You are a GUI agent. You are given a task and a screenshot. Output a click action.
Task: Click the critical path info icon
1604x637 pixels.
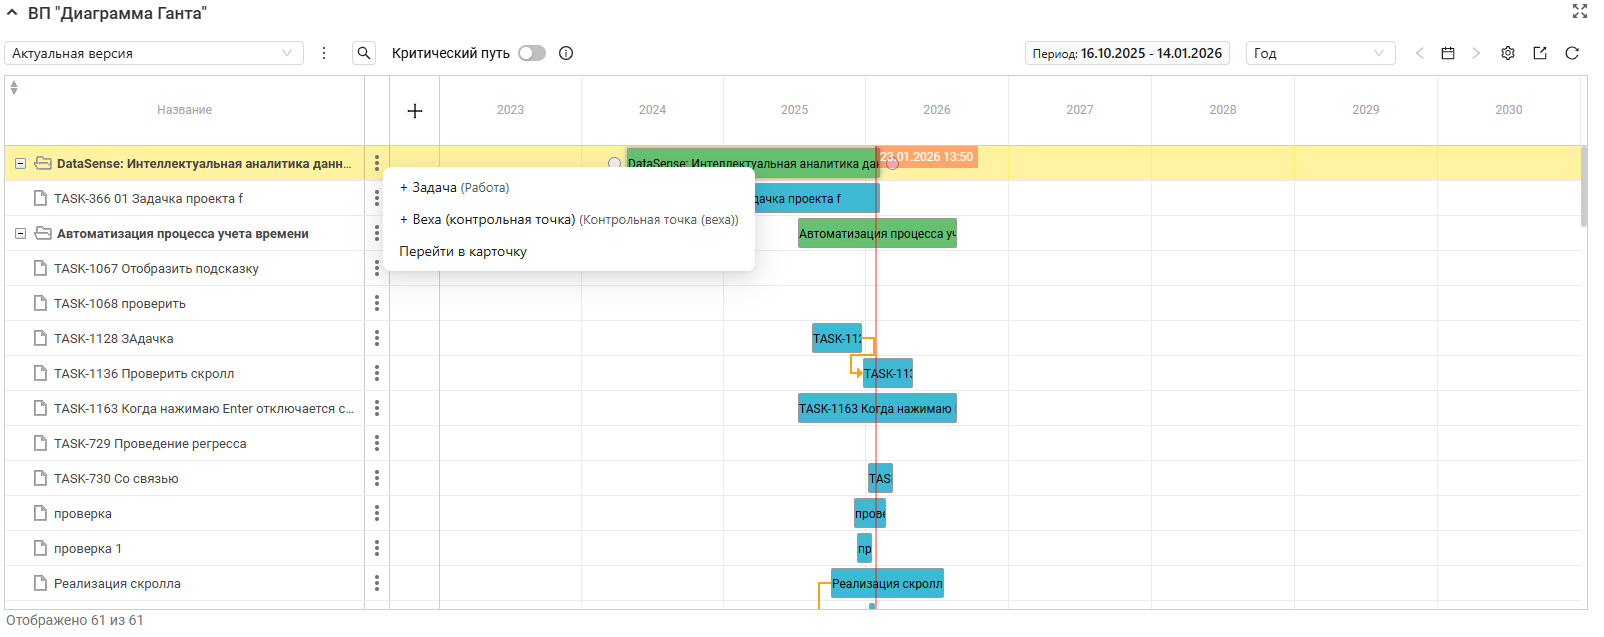coord(566,53)
